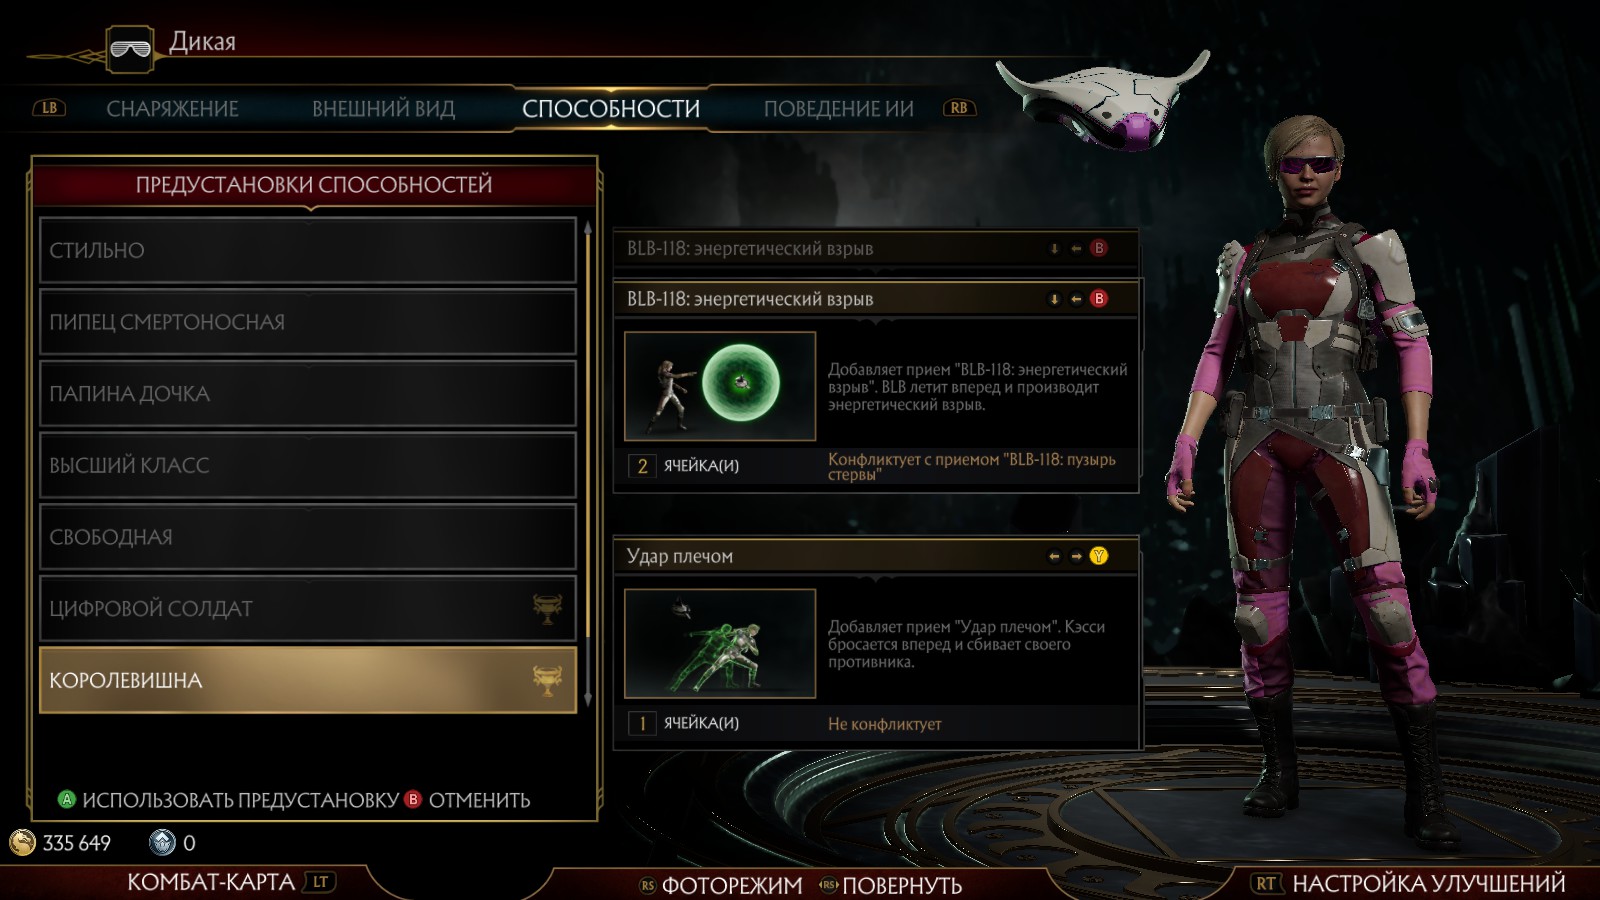
Task: Click the presets list scrollbar
Action: point(588,464)
